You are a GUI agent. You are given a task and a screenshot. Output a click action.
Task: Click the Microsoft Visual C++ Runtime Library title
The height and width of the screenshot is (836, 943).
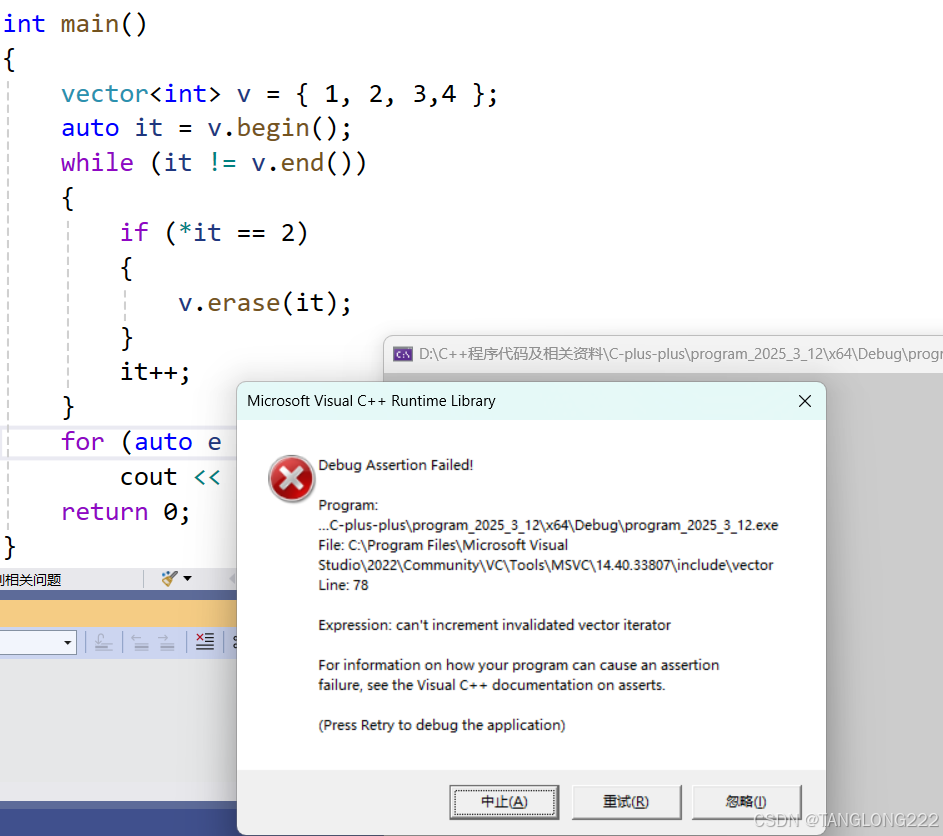[x=371, y=401]
